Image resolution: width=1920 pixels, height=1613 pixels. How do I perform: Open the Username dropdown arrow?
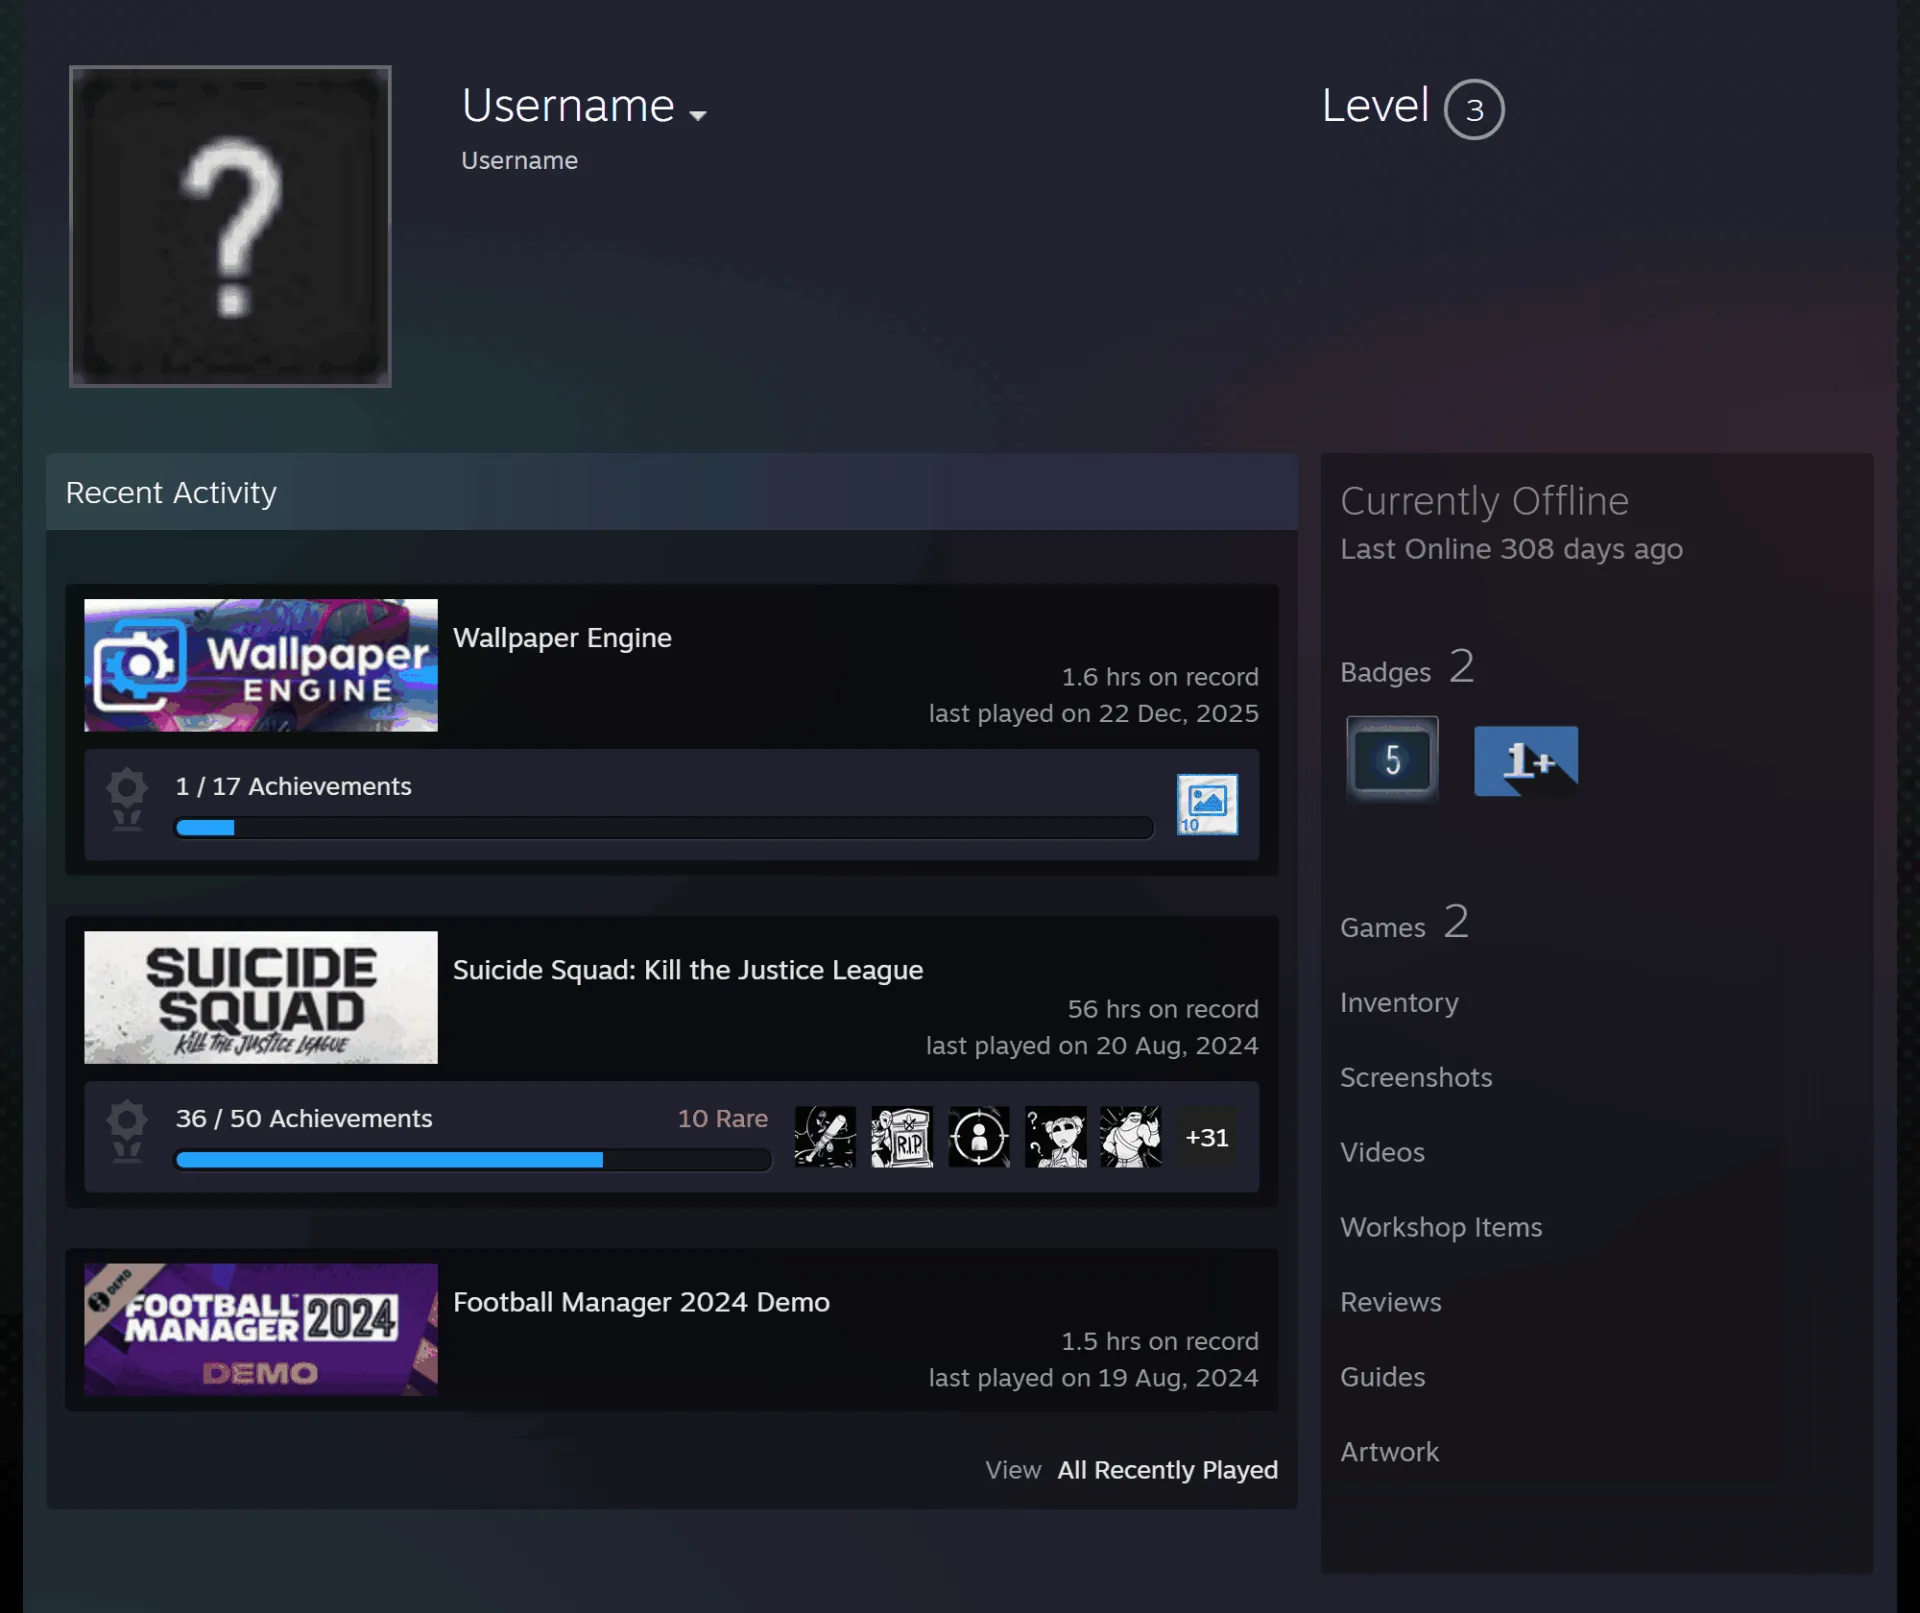(x=698, y=115)
